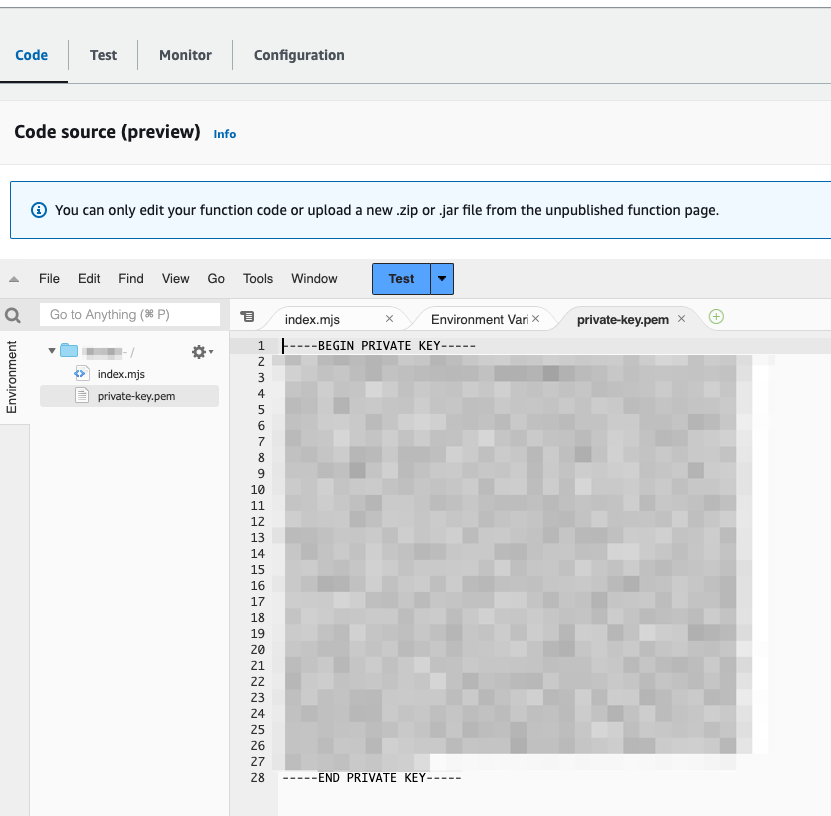The image size is (831, 816).
Task: Open the Test tab
Action: pyautogui.click(x=103, y=55)
